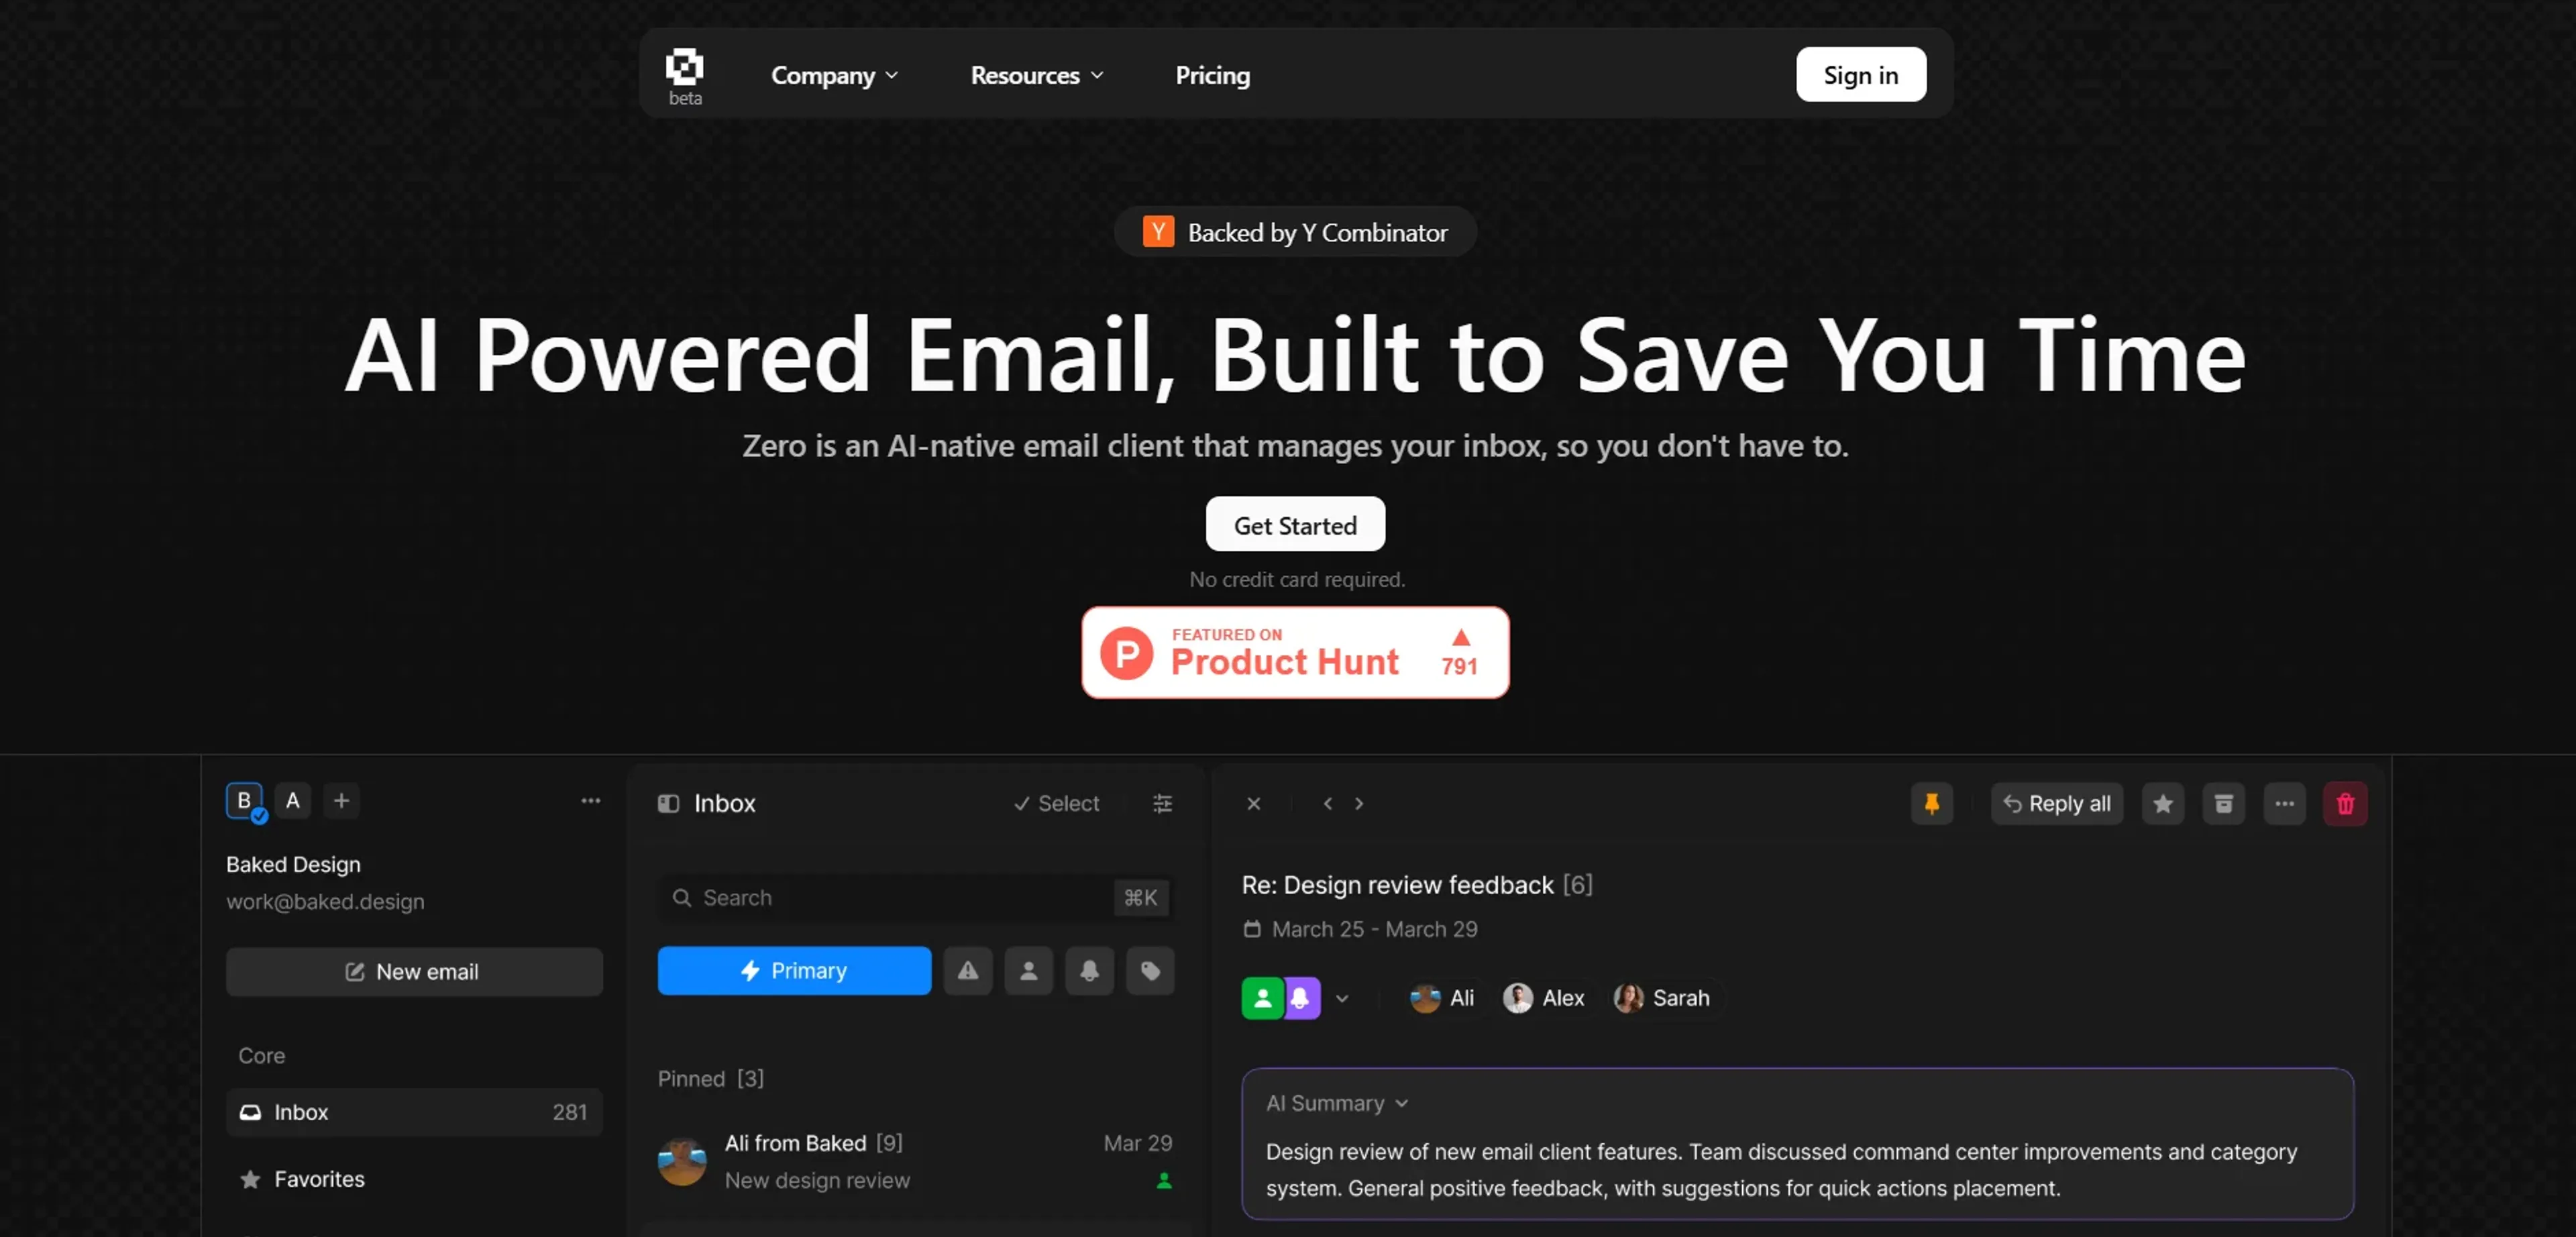Click the work@baked.design address
This screenshot has width=2576, height=1237.
(x=325, y=901)
